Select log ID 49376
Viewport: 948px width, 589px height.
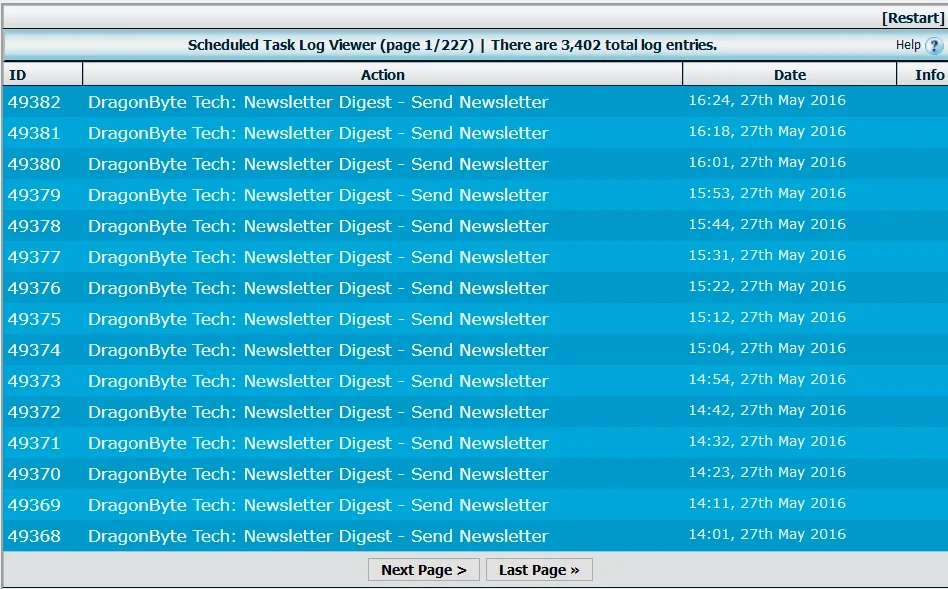tap(34, 288)
